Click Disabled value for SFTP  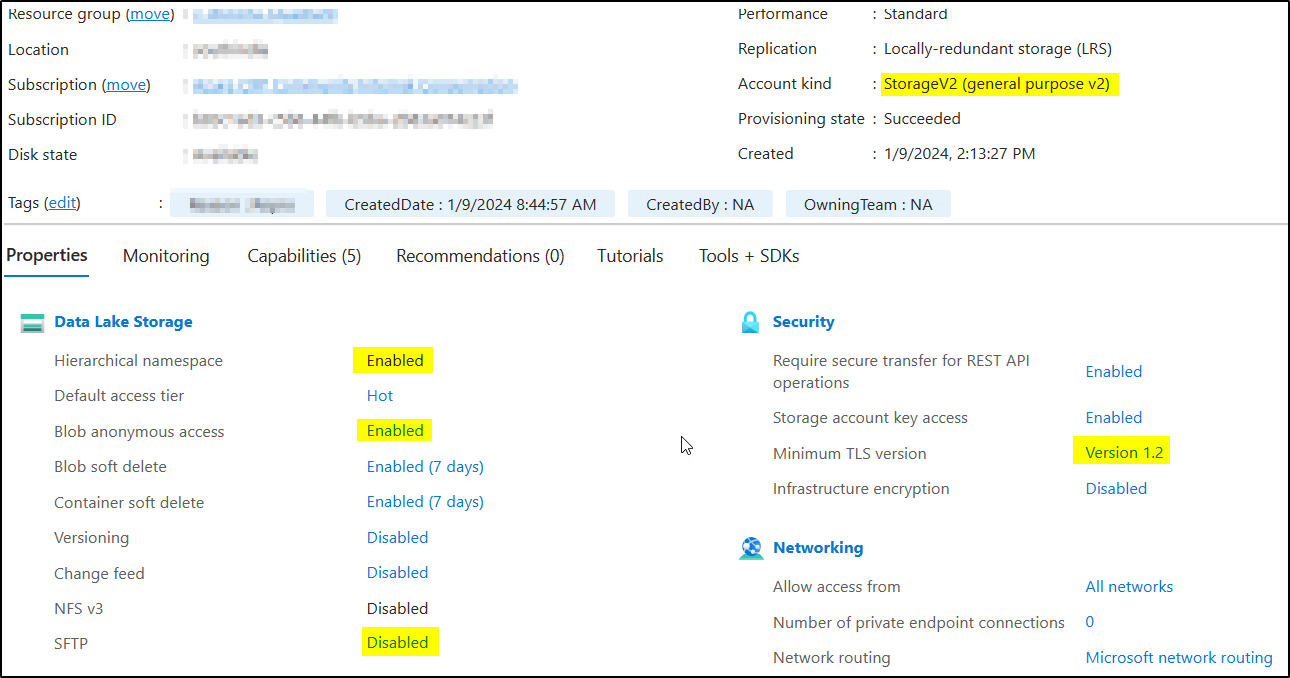(397, 643)
